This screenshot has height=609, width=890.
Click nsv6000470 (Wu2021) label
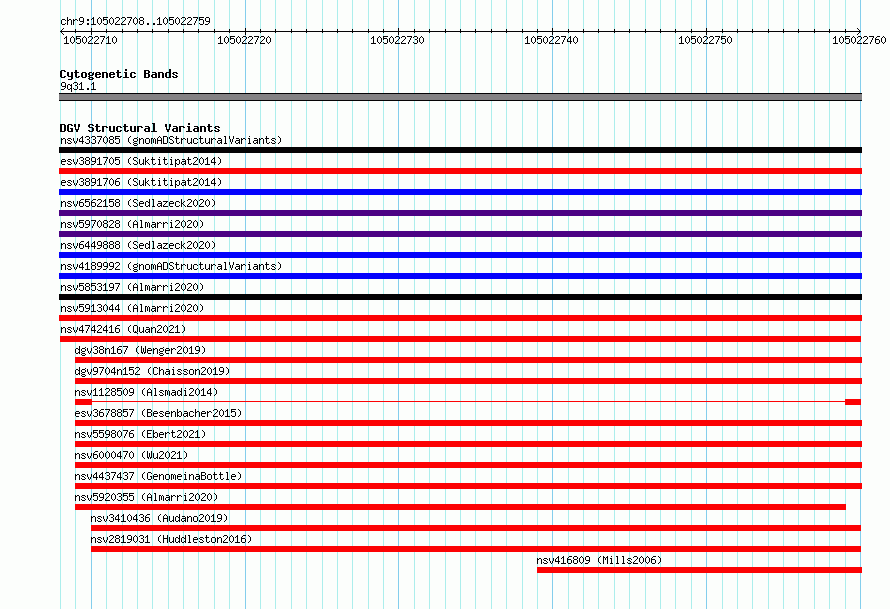(131, 455)
